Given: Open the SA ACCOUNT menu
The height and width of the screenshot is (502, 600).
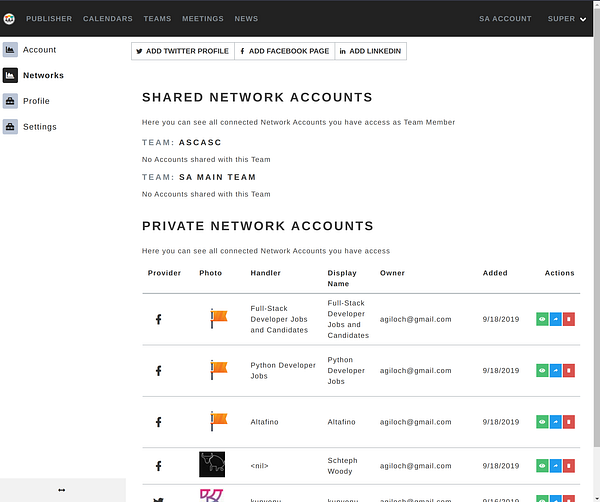Looking at the screenshot, I should pos(505,19).
